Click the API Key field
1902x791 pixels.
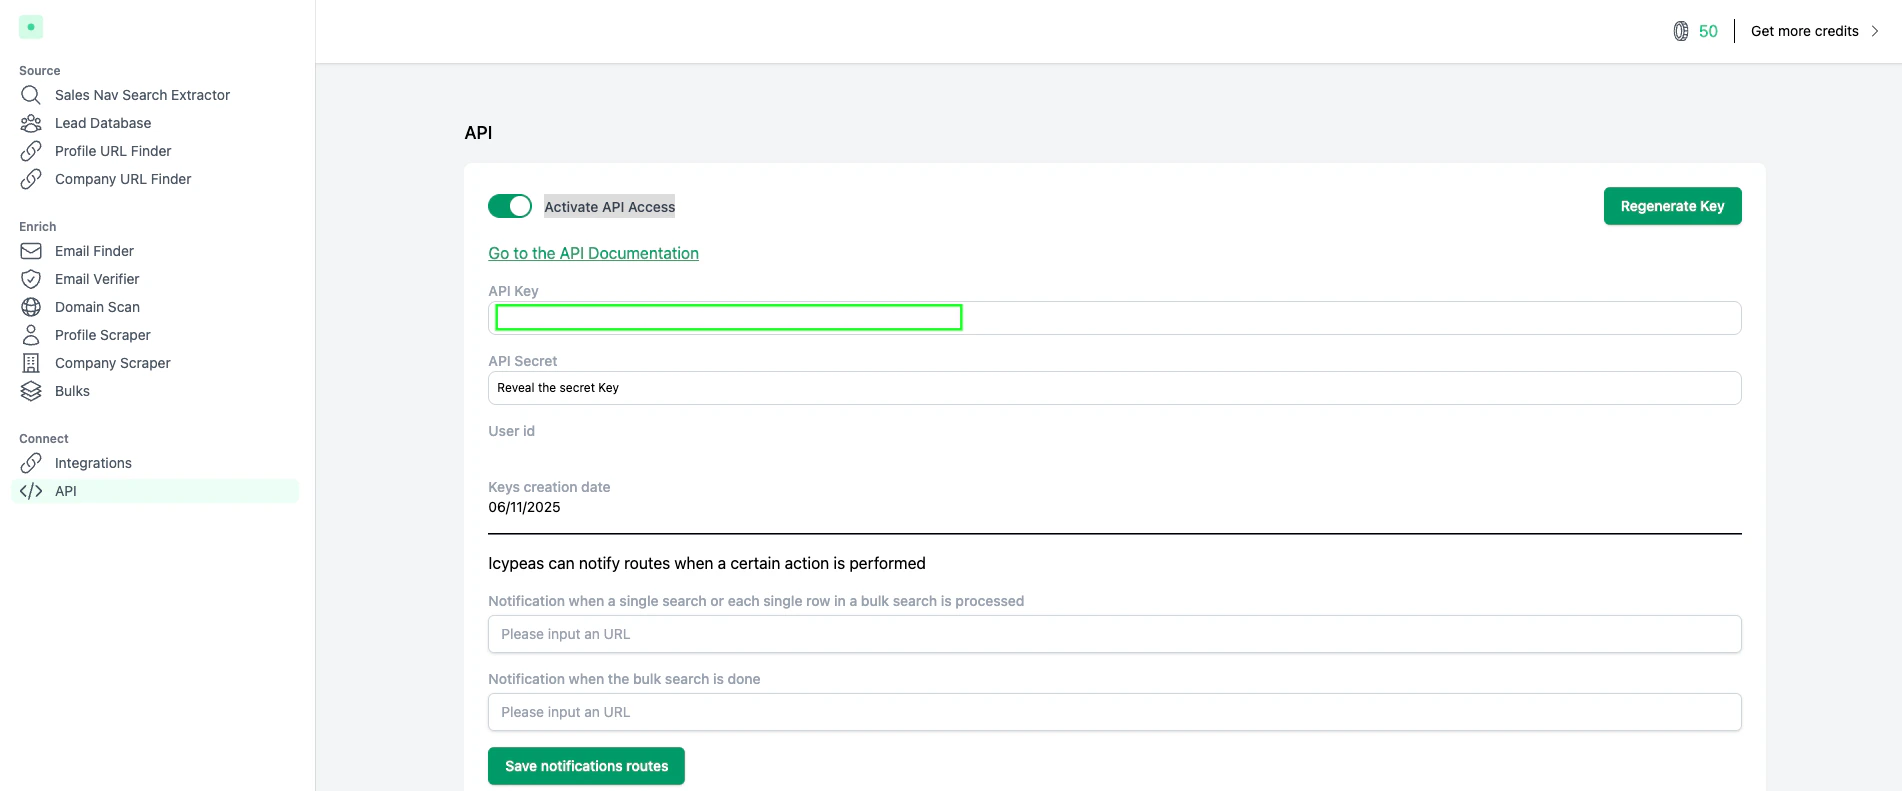[x=1114, y=318]
